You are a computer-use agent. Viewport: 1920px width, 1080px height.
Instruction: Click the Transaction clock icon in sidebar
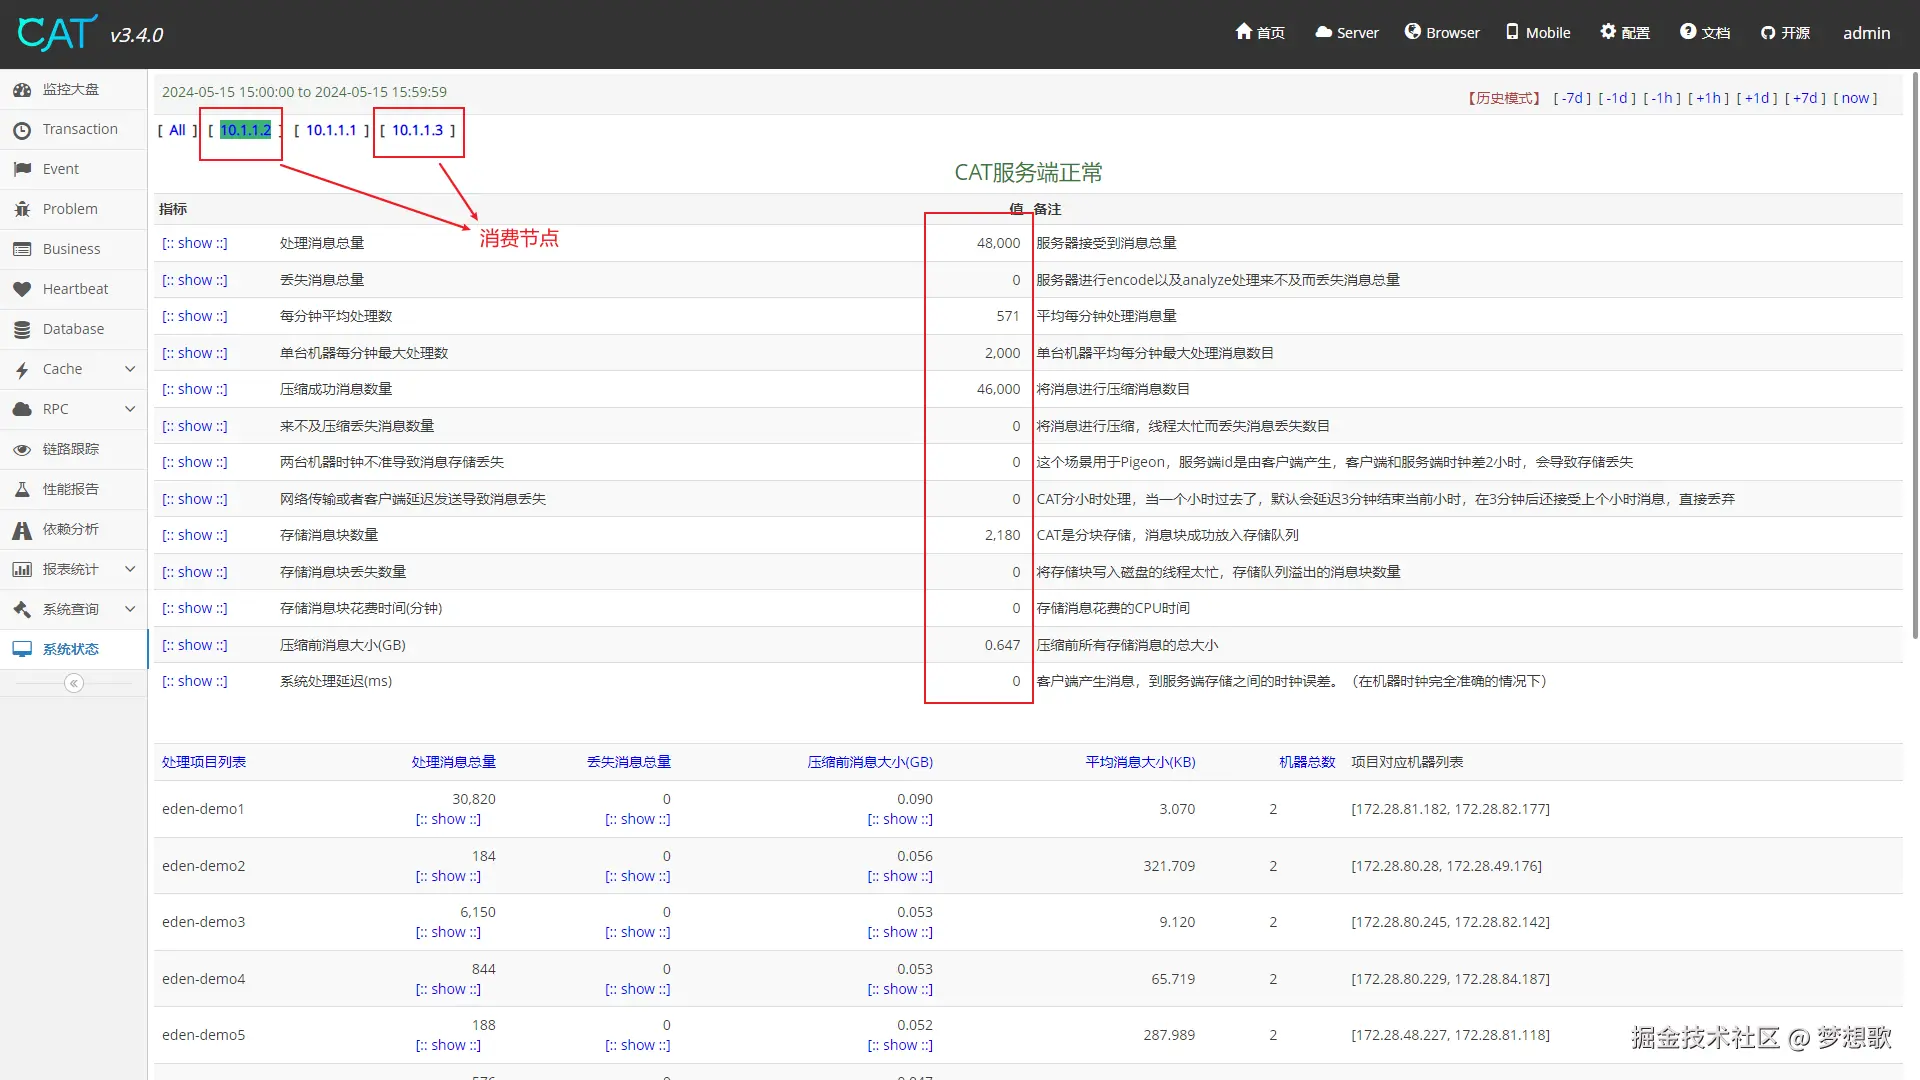pos(22,130)
